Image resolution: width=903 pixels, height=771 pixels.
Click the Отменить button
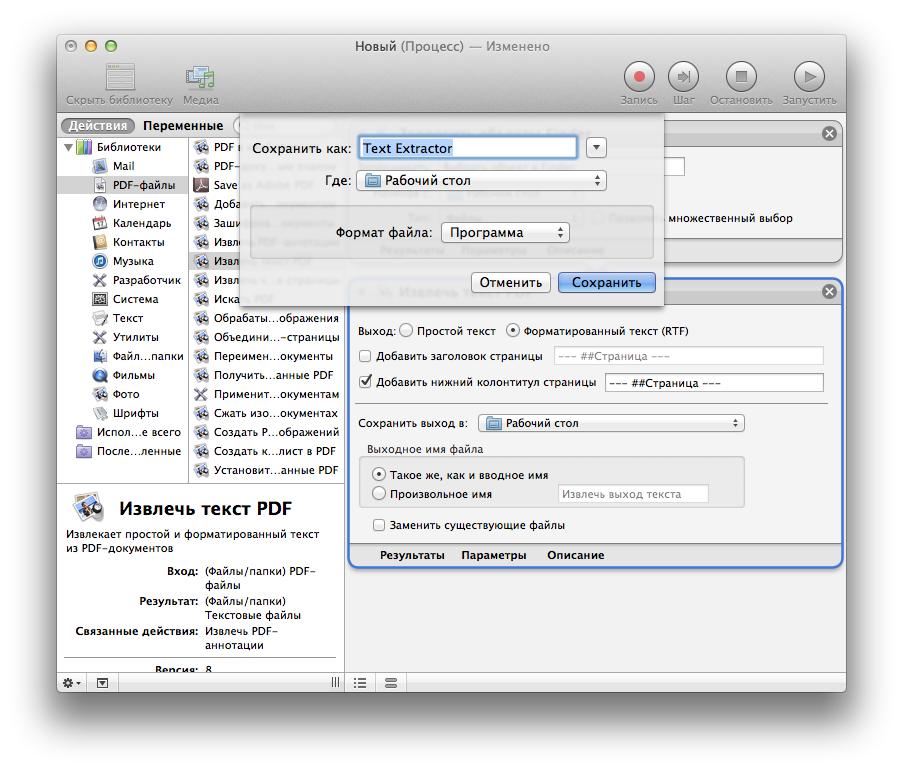click(x=510, y=282)
